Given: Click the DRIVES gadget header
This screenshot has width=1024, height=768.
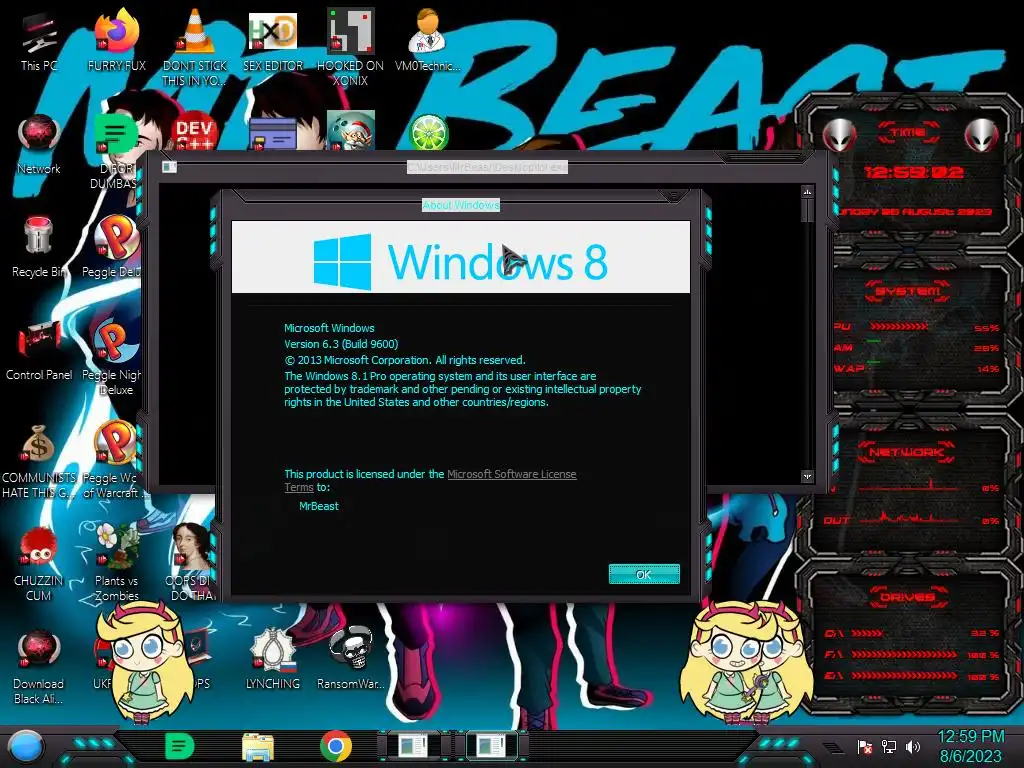Looking at the screenshot, I should 908,597.
